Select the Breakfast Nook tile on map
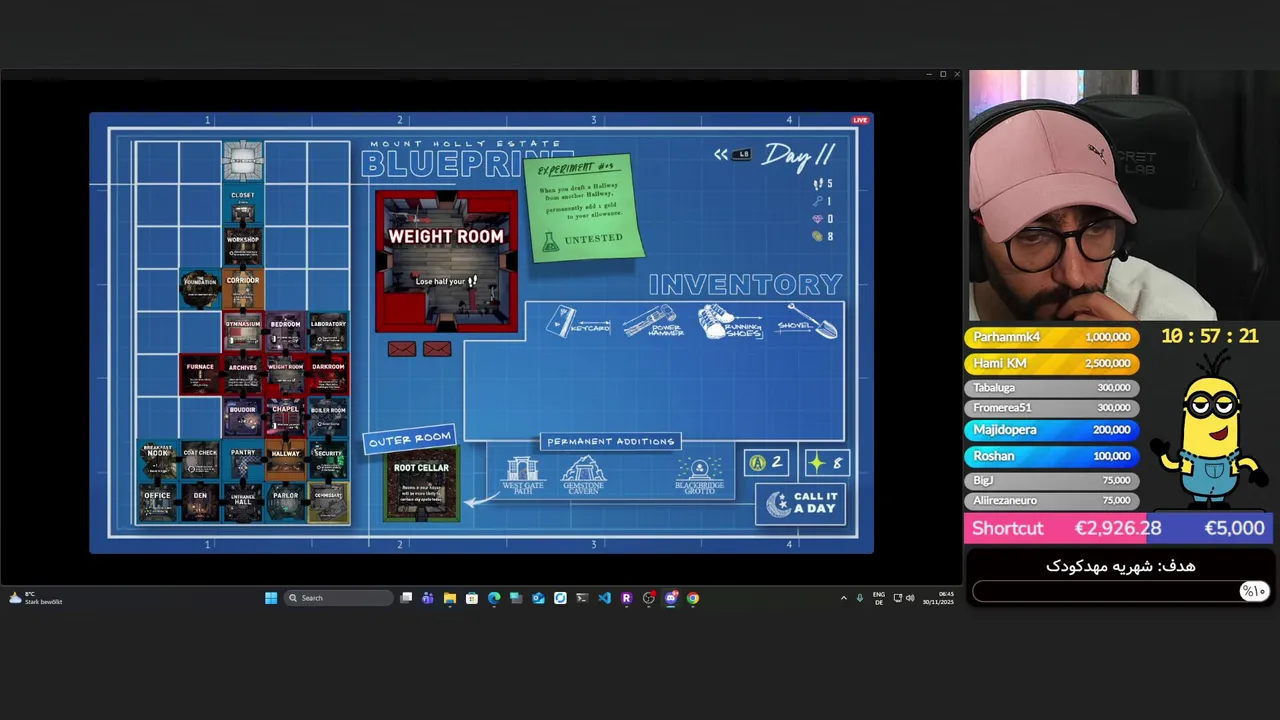The image size is (1280, 720). (x=157, y=461)
